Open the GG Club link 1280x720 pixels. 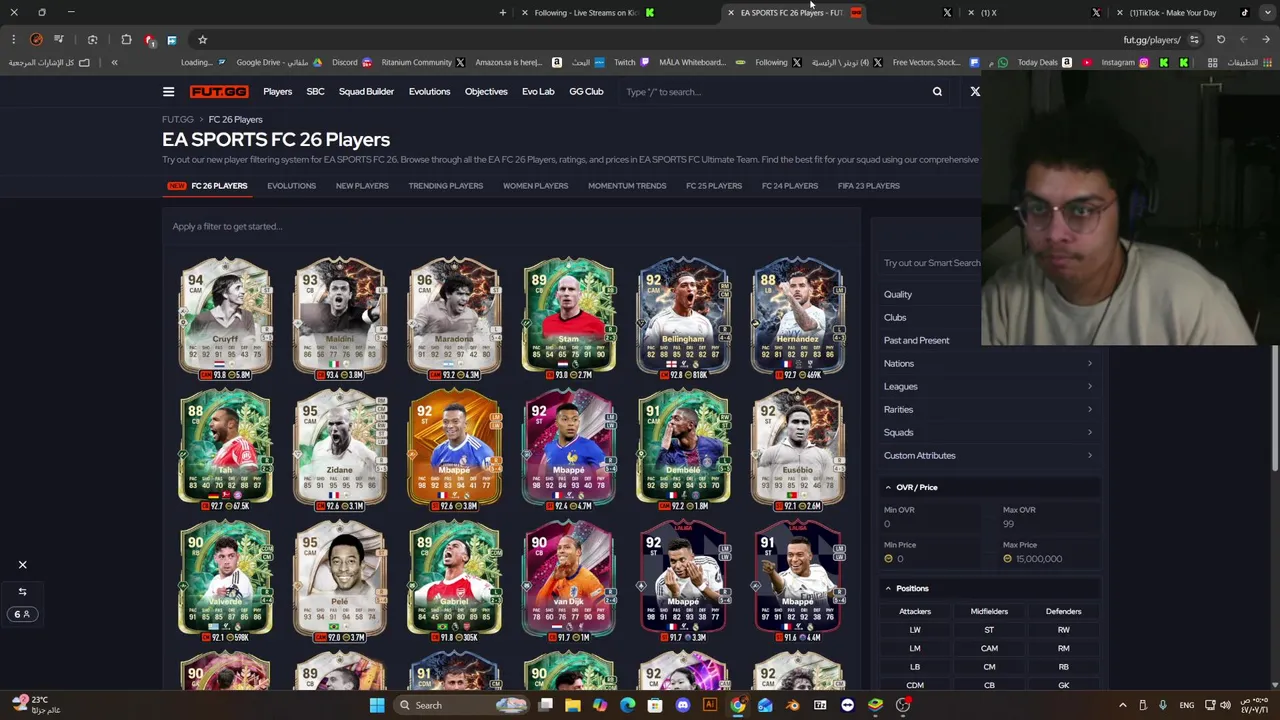coord(586,92)
